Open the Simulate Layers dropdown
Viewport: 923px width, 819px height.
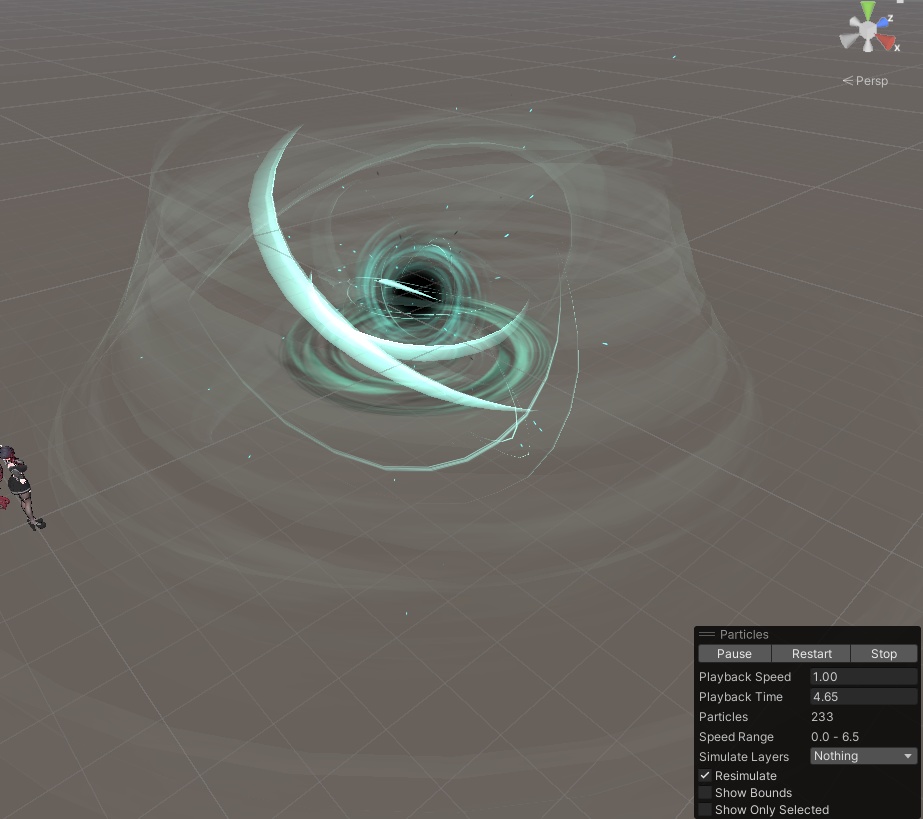[861, 756]
